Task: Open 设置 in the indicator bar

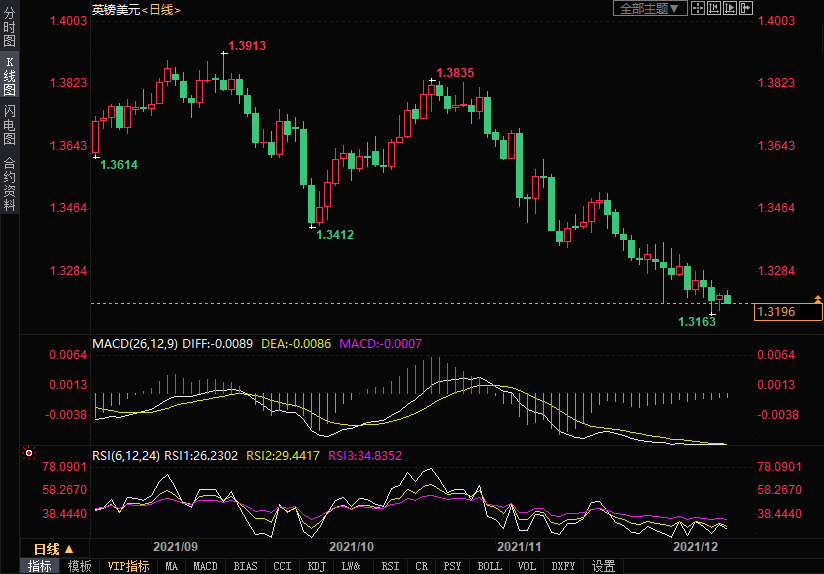Action: (603, 566)
